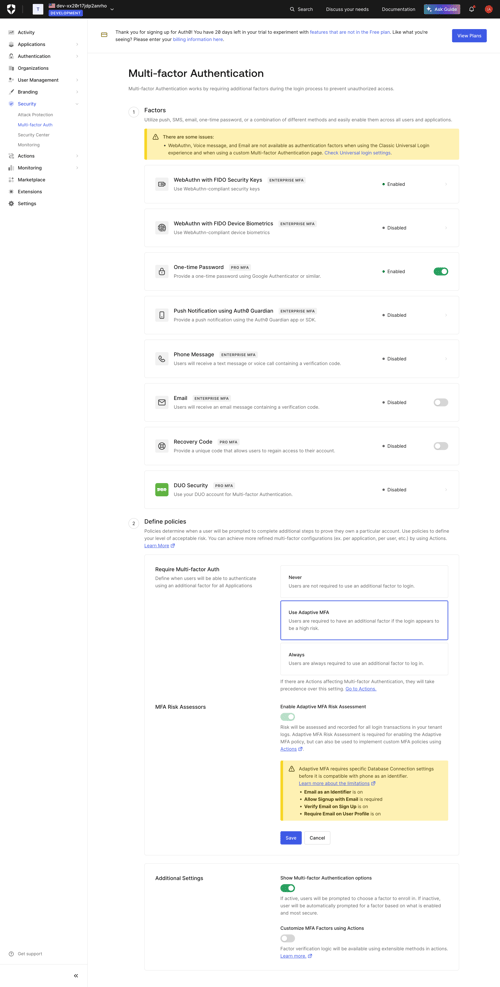Open the user avatar menu

click(488, 9)
